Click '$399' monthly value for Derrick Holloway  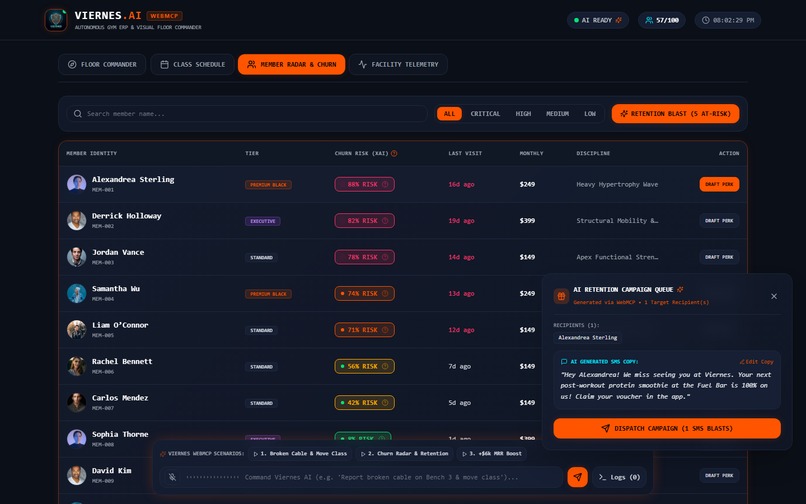click(x=527, y=221)
